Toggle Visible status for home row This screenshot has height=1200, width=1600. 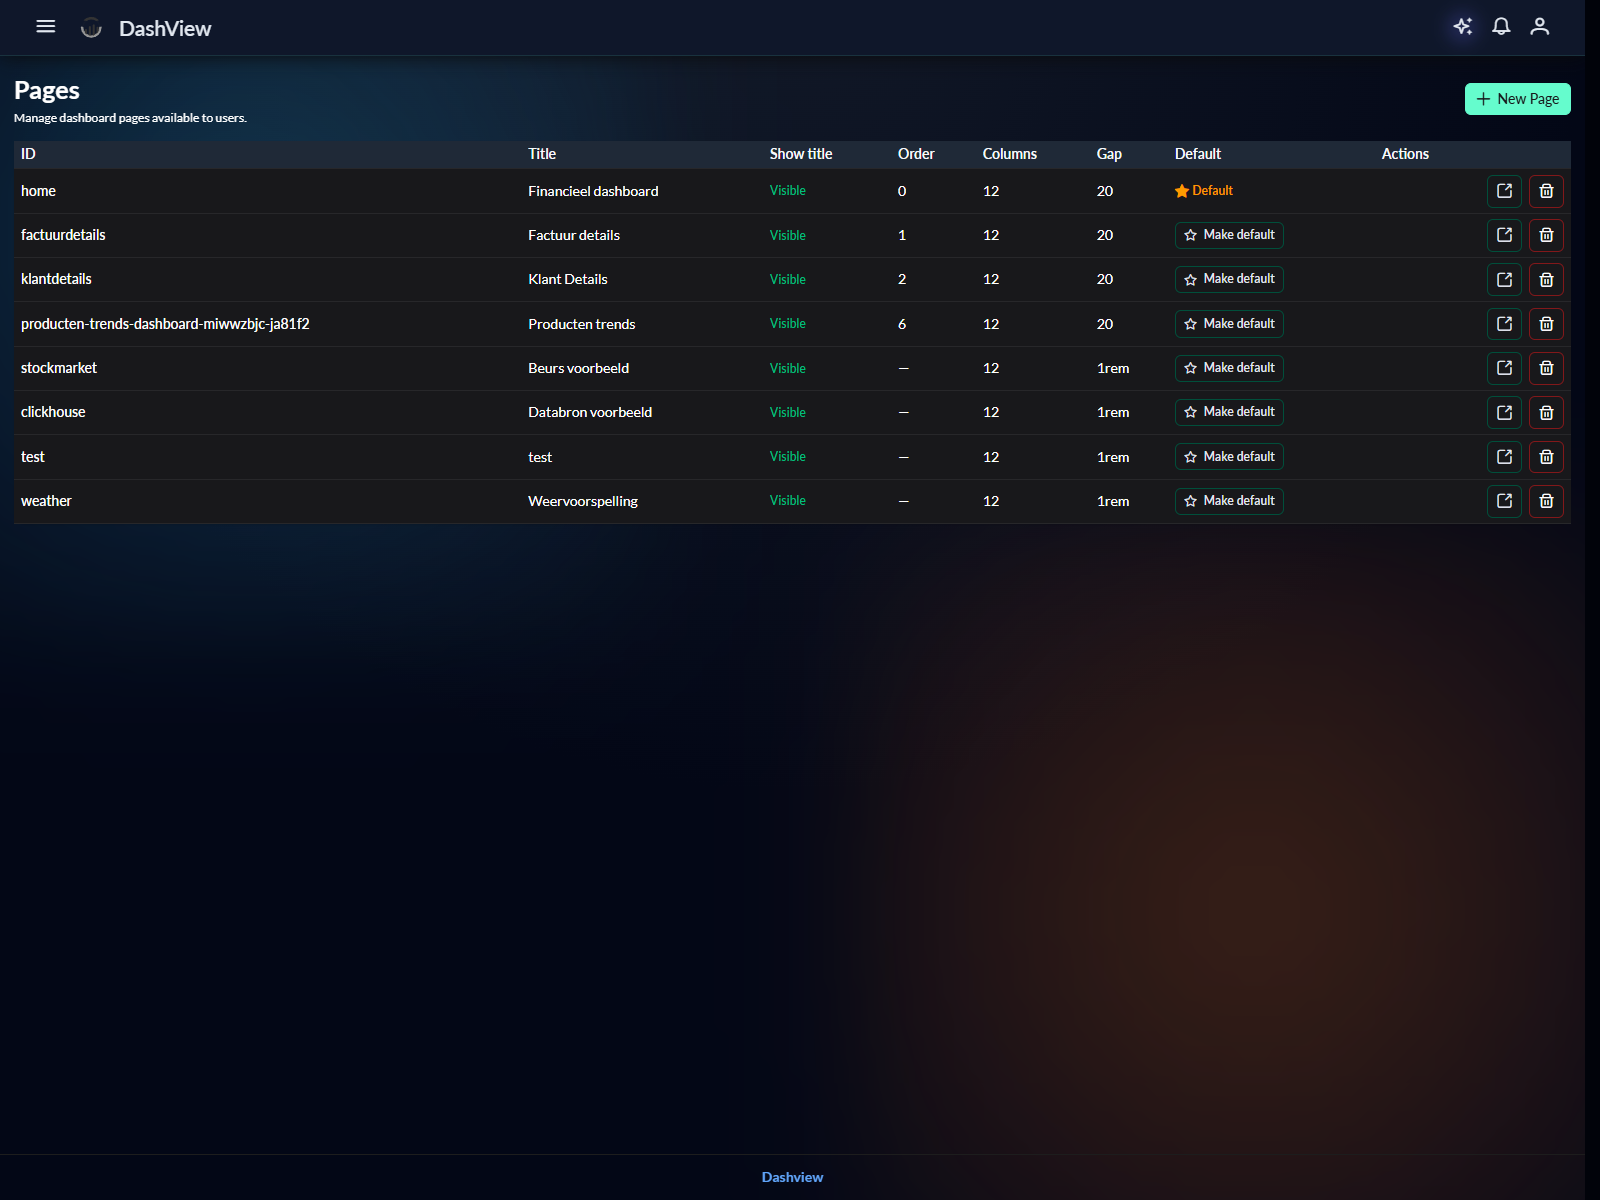[787, 191]
